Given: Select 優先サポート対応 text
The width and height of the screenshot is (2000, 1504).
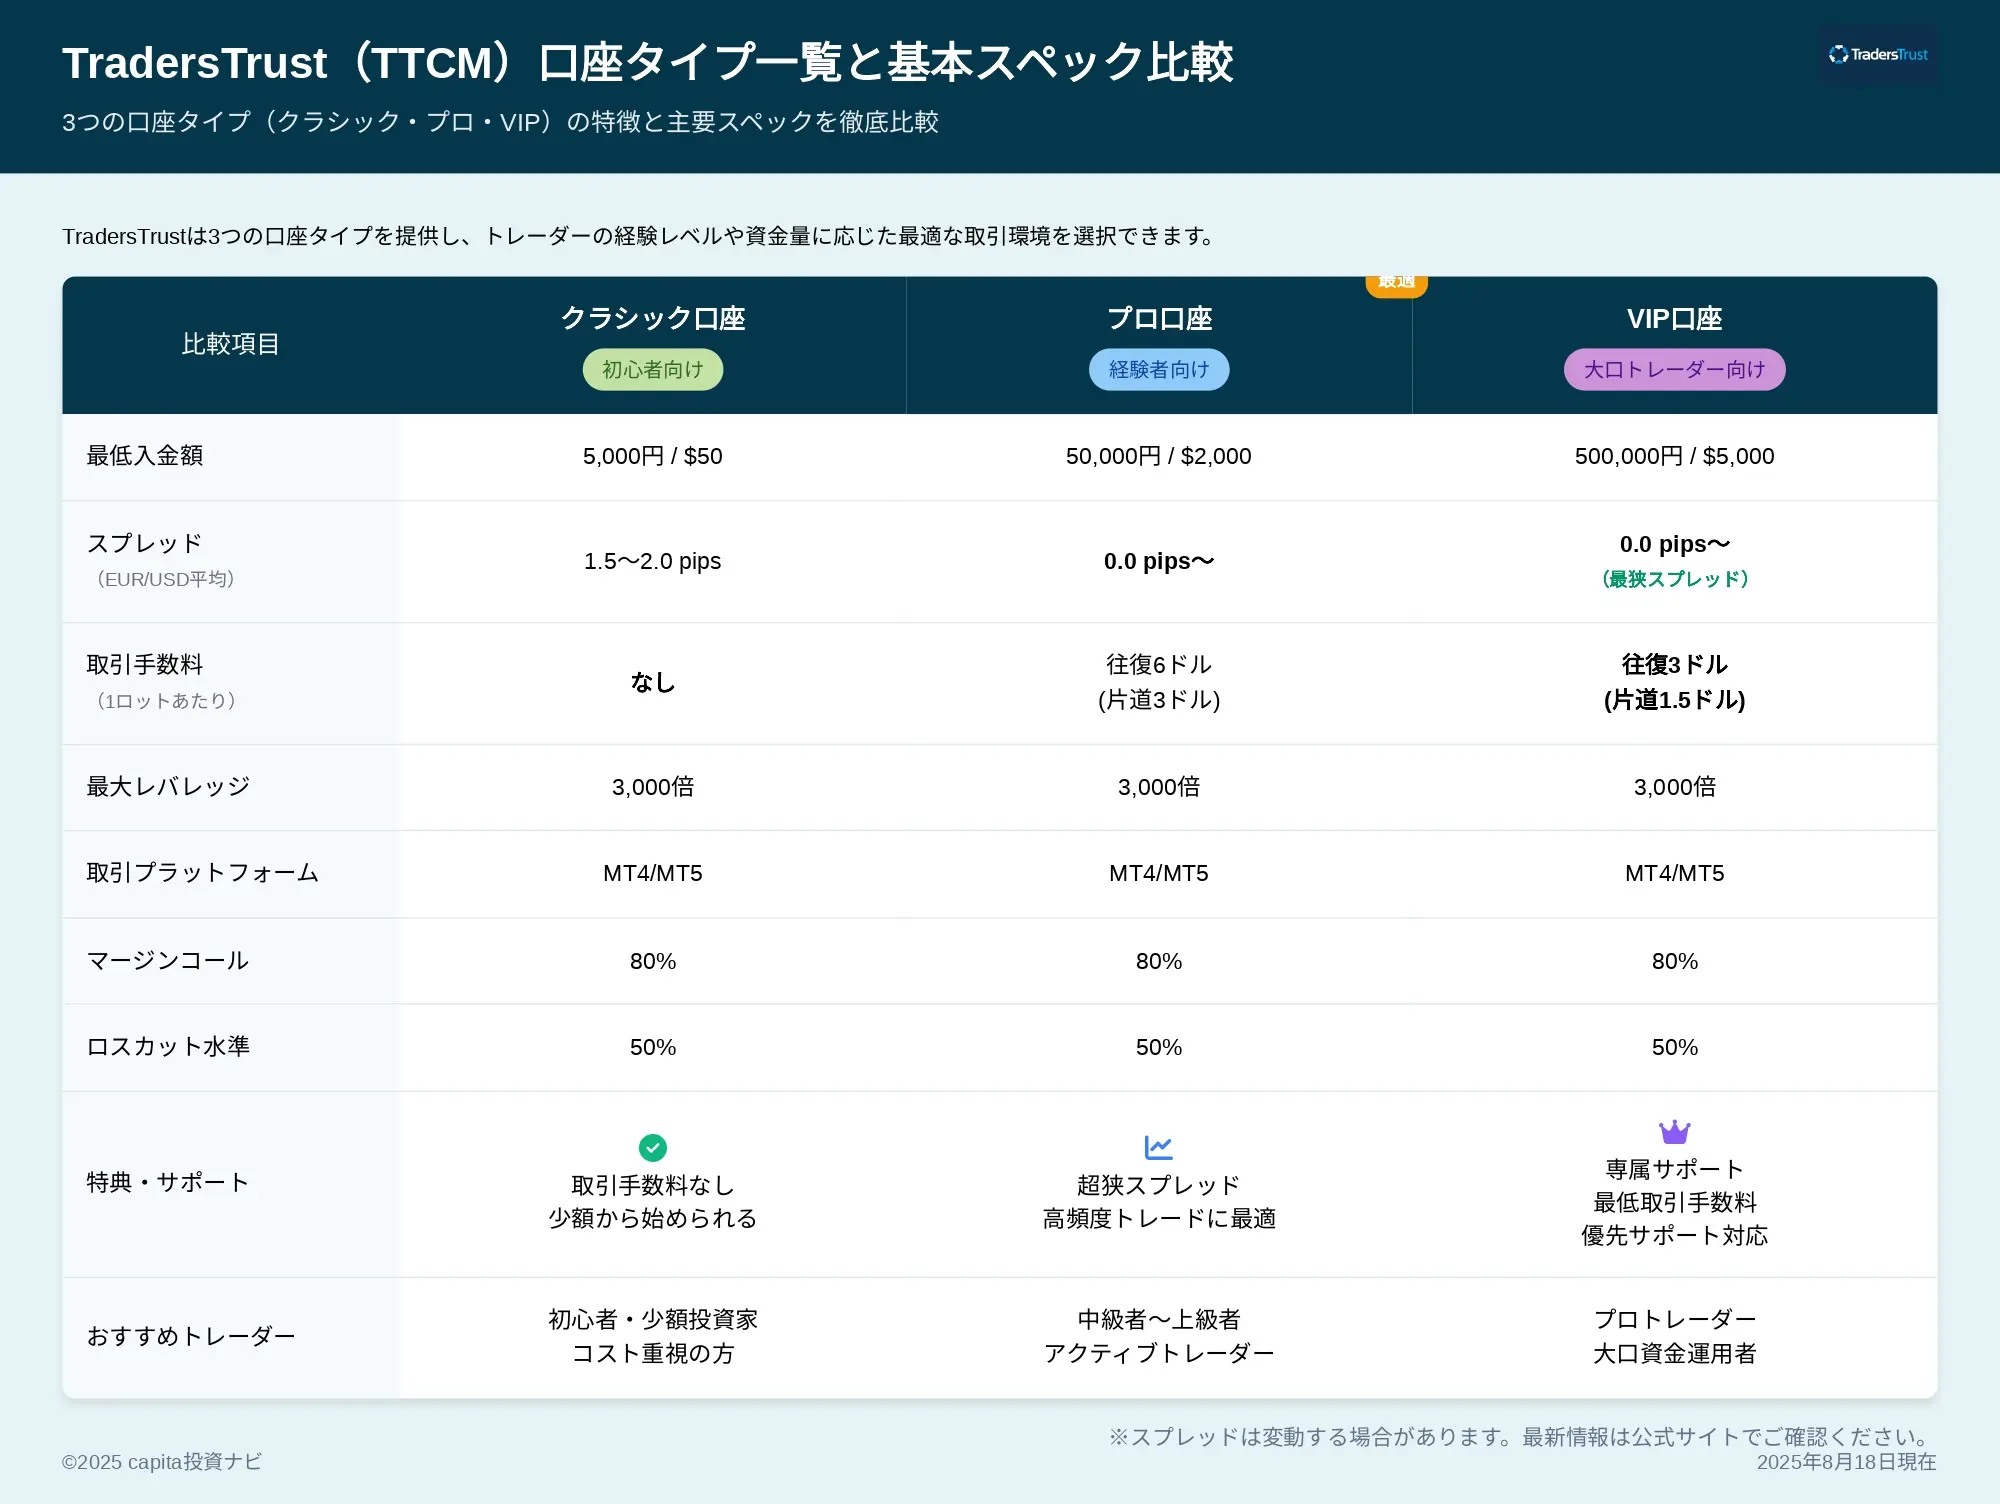Looking at the screenshot, I should [x=1674, y=1235].
